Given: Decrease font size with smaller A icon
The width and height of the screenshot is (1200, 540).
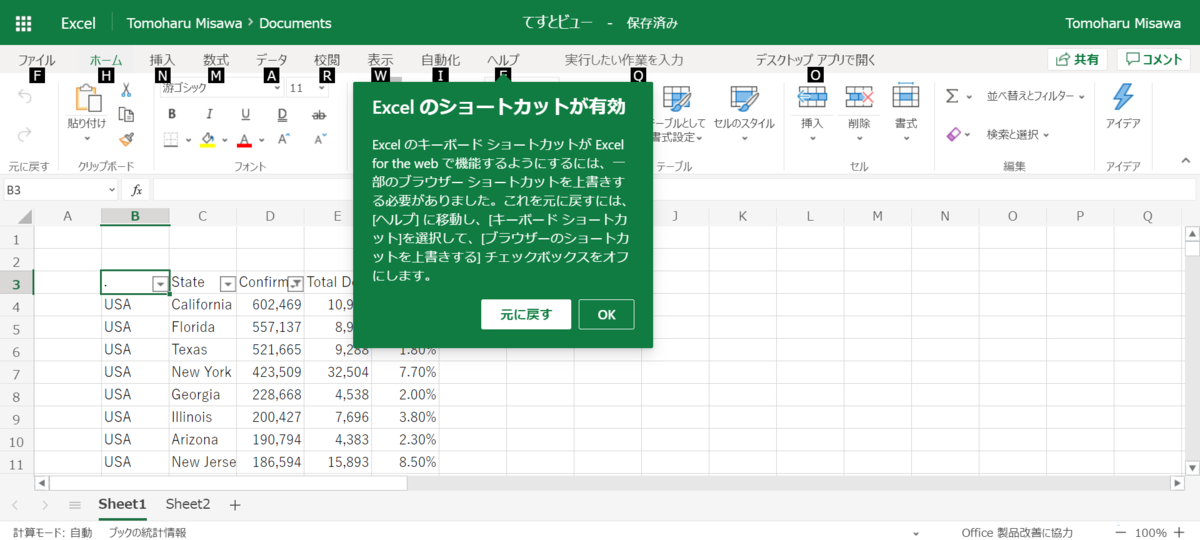Looking at the screenshot, I should coord(319,140).
